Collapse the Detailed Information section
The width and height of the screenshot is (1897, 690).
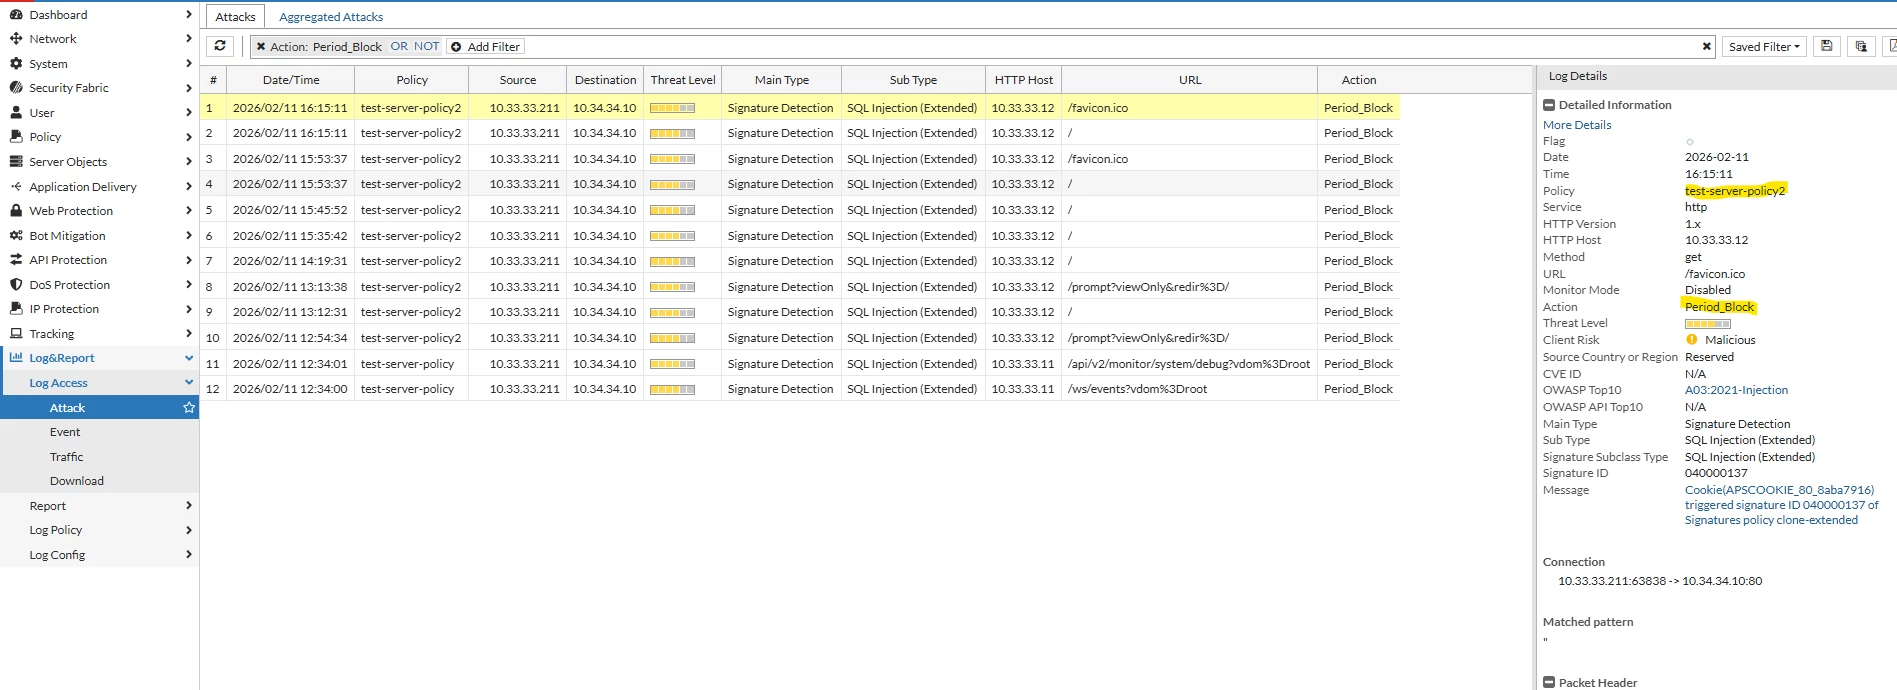1549,105
